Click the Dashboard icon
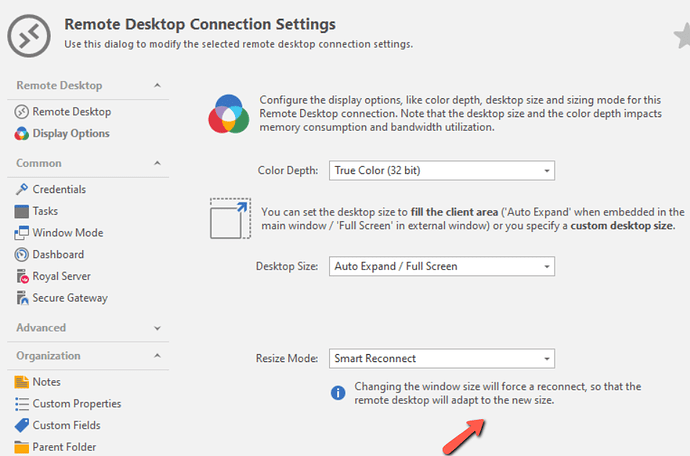The image size is (690, 456). click(22, 255)
